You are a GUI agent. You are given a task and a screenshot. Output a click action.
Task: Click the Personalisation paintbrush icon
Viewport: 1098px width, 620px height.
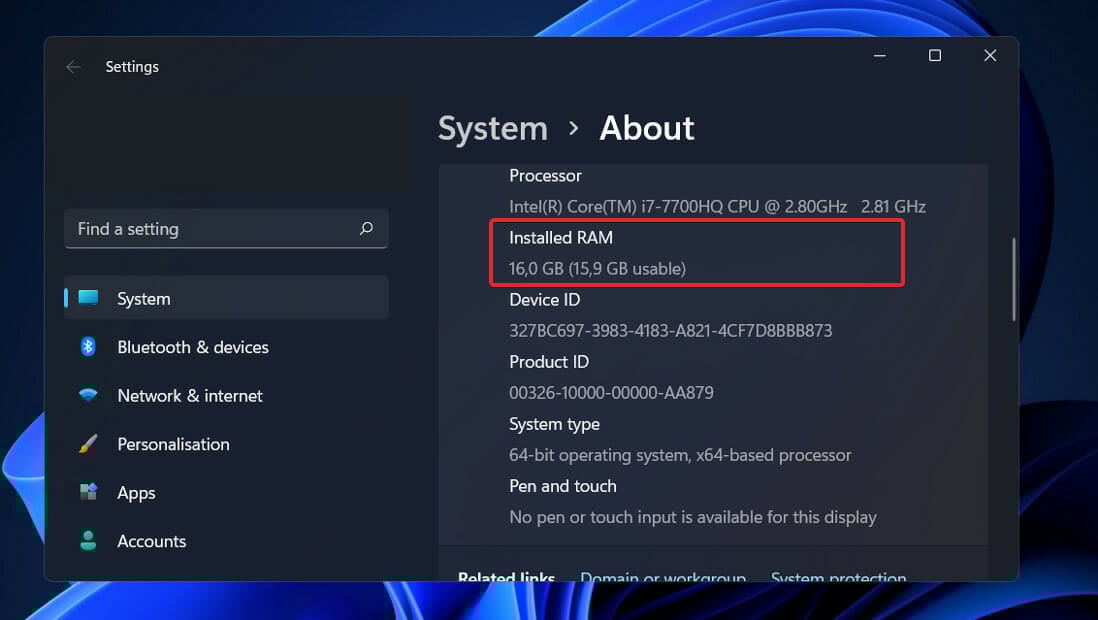click(88, 444)
